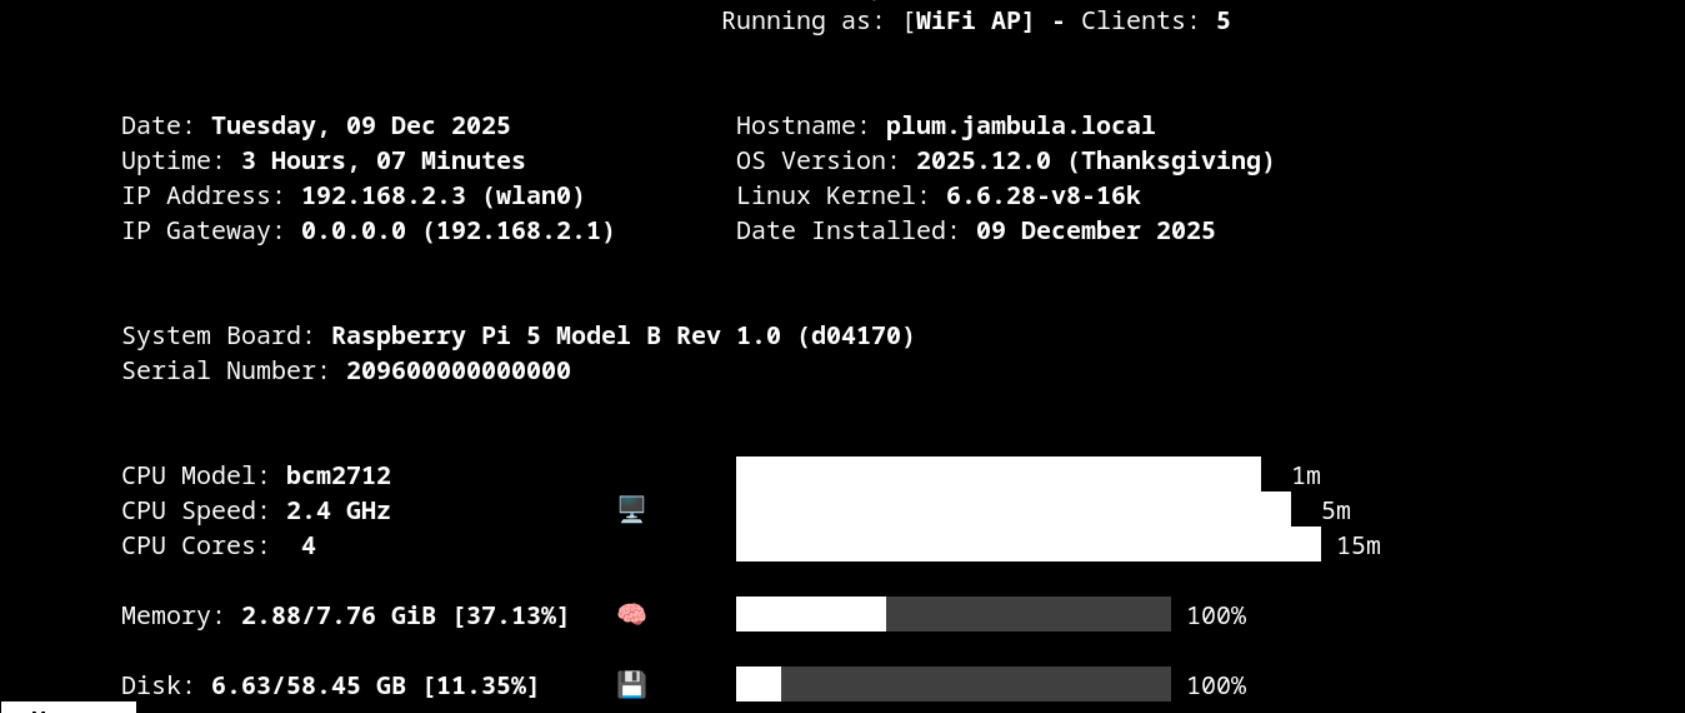Viewport: 1685px width, 713px height.
Task: Click the disk usage progress bar
Action: pyautogui.click(x=952, y=684)
